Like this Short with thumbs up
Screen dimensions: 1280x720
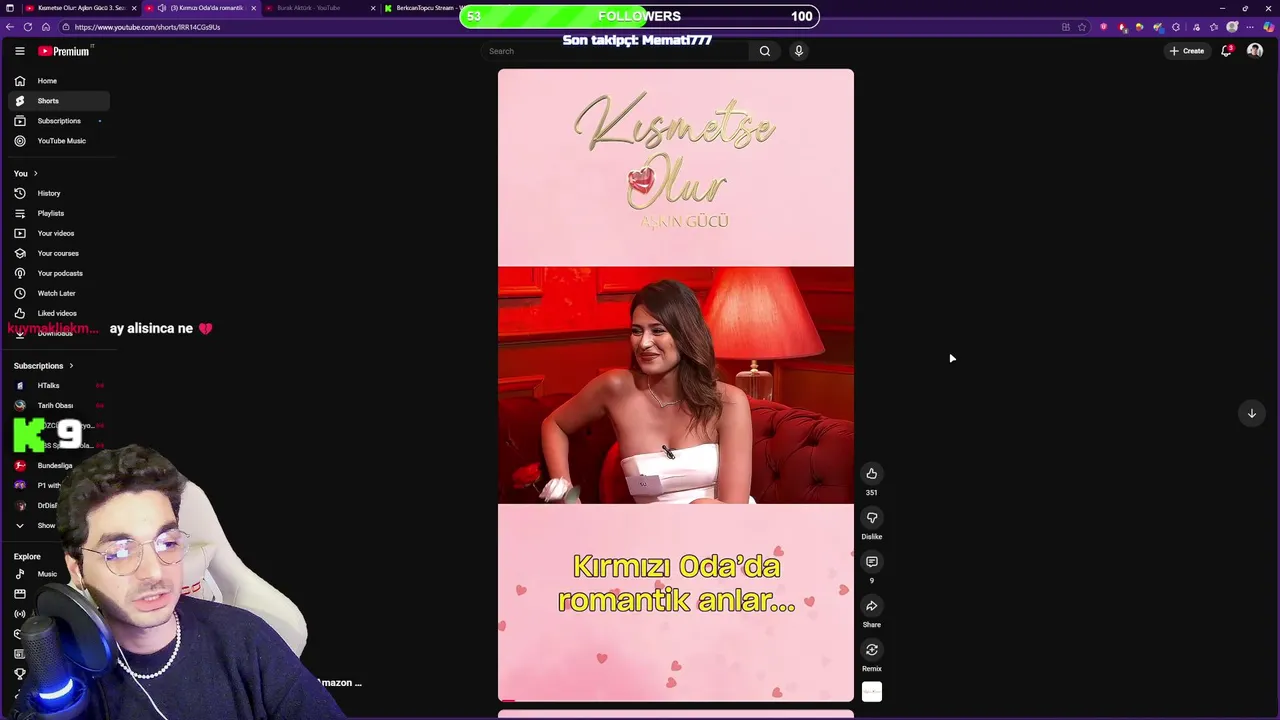[x=872, y=474]
